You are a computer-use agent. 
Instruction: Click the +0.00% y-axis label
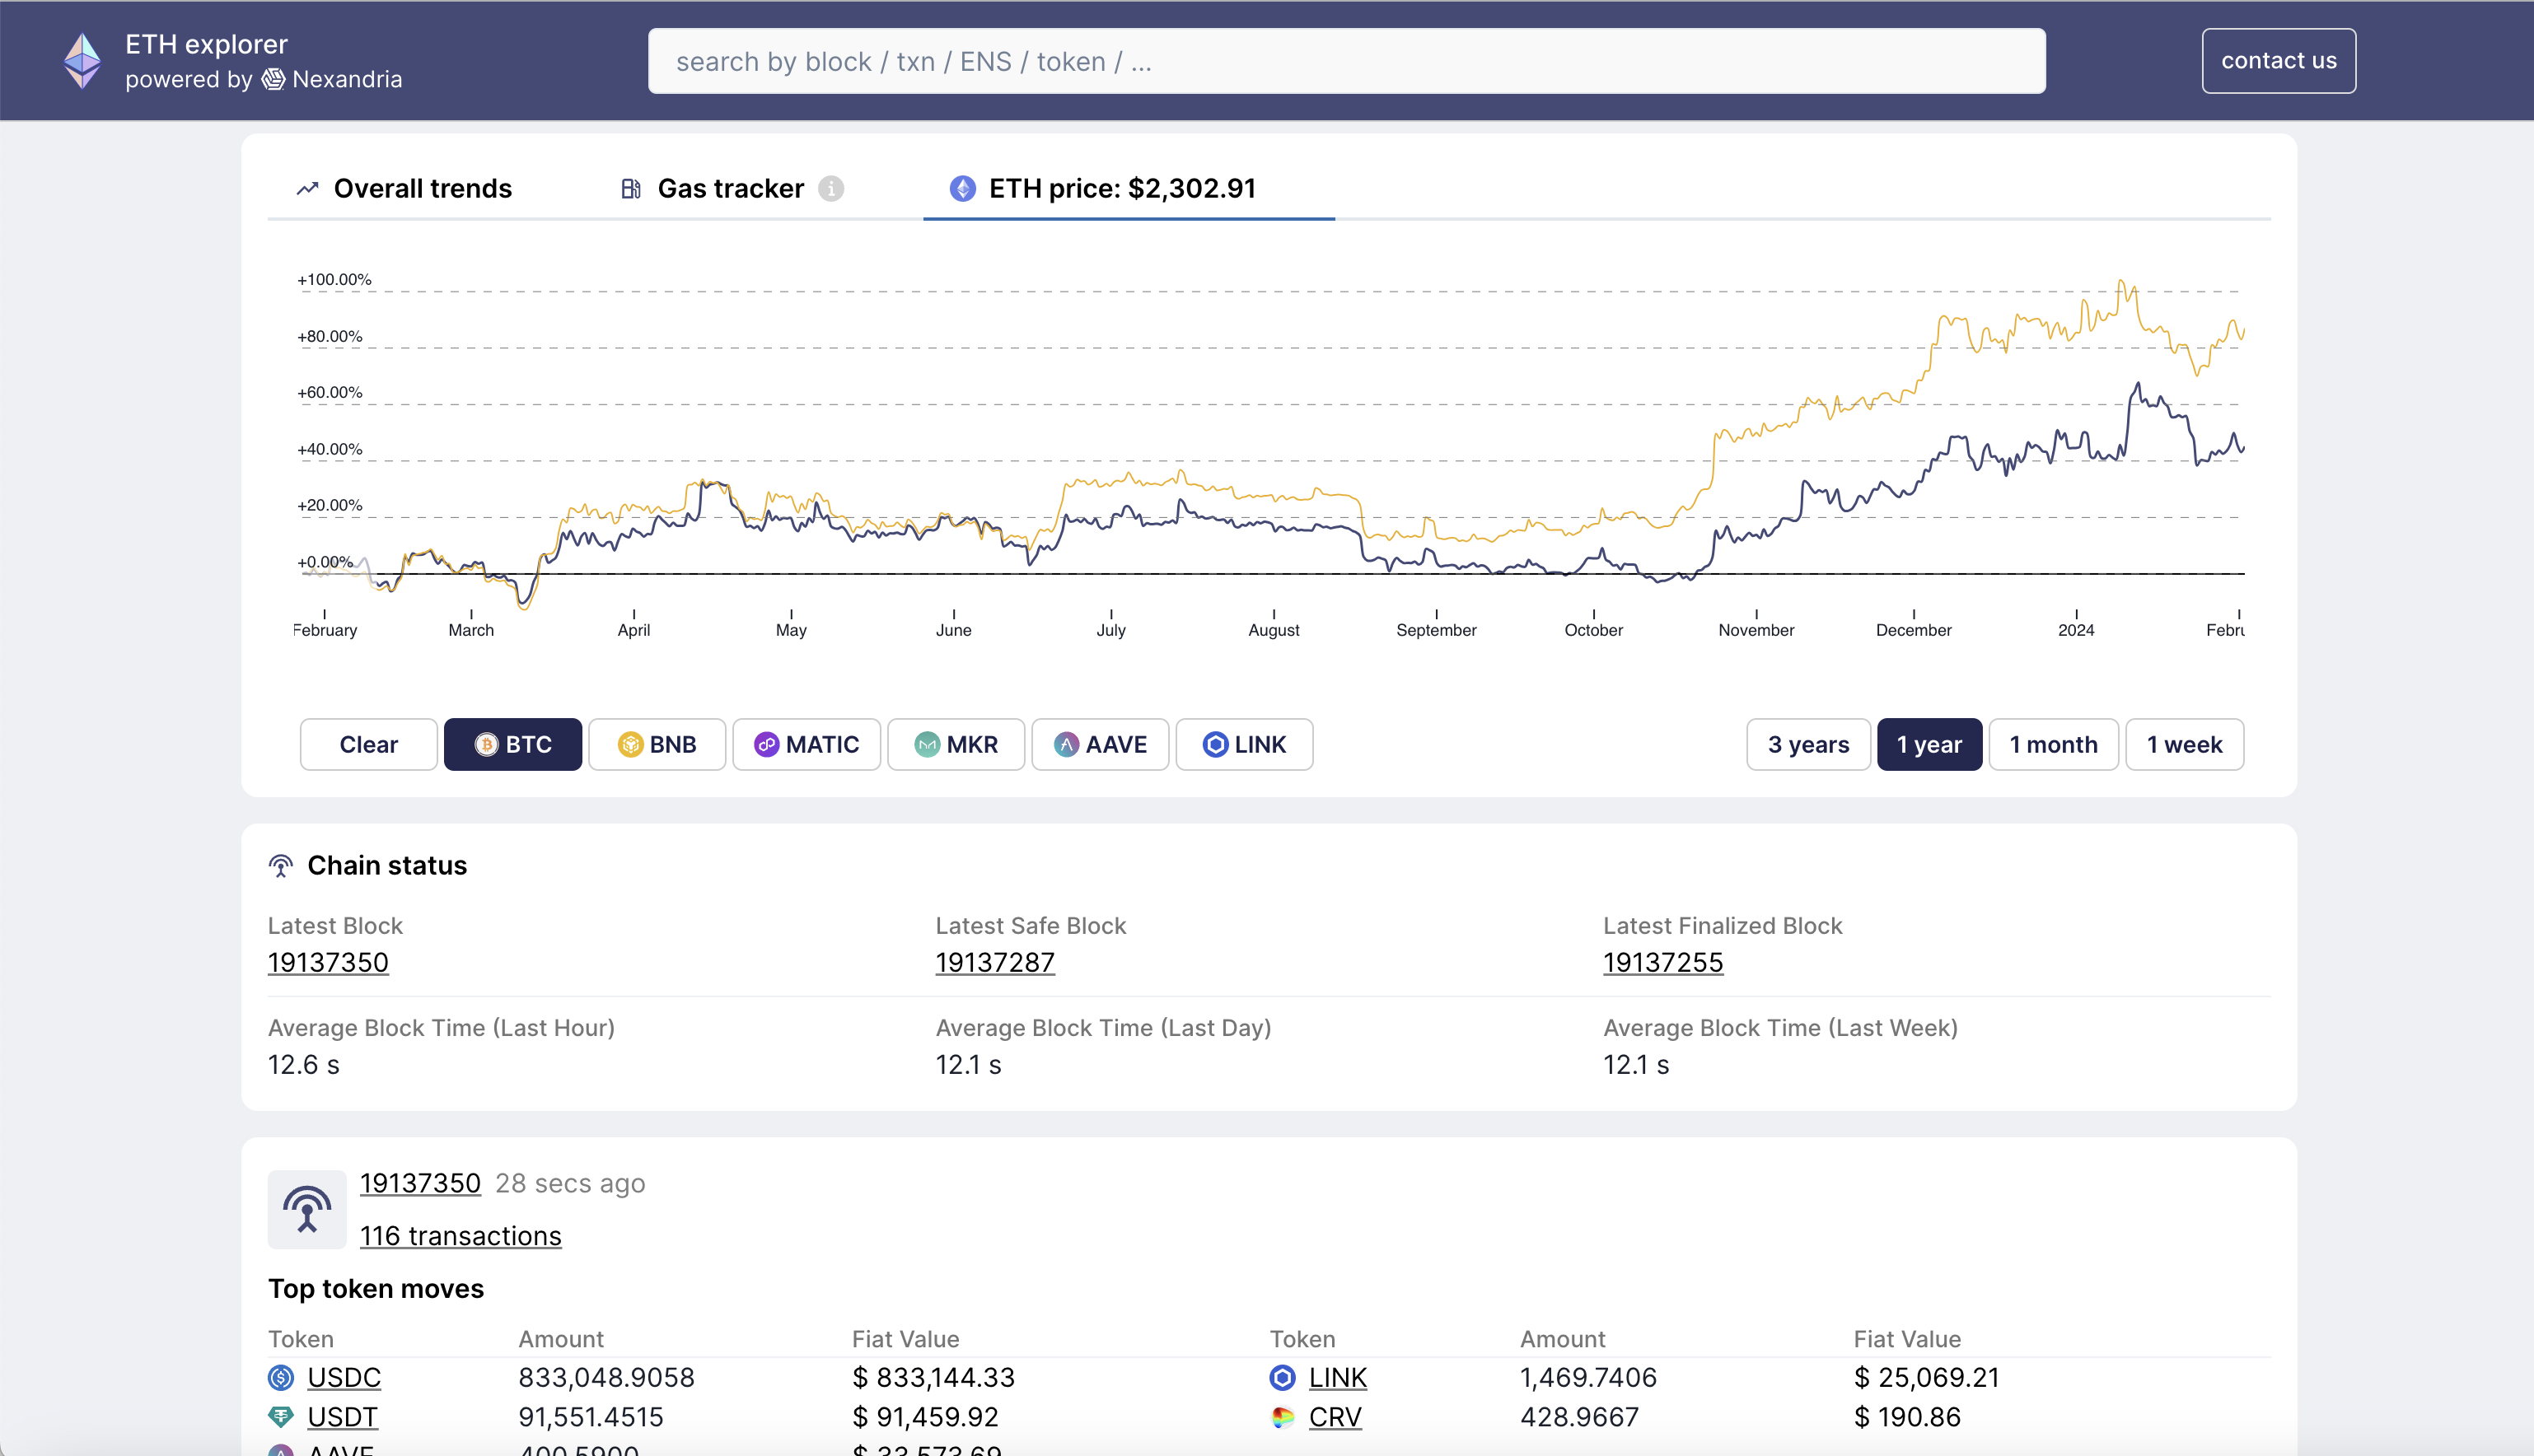(325, 562)
